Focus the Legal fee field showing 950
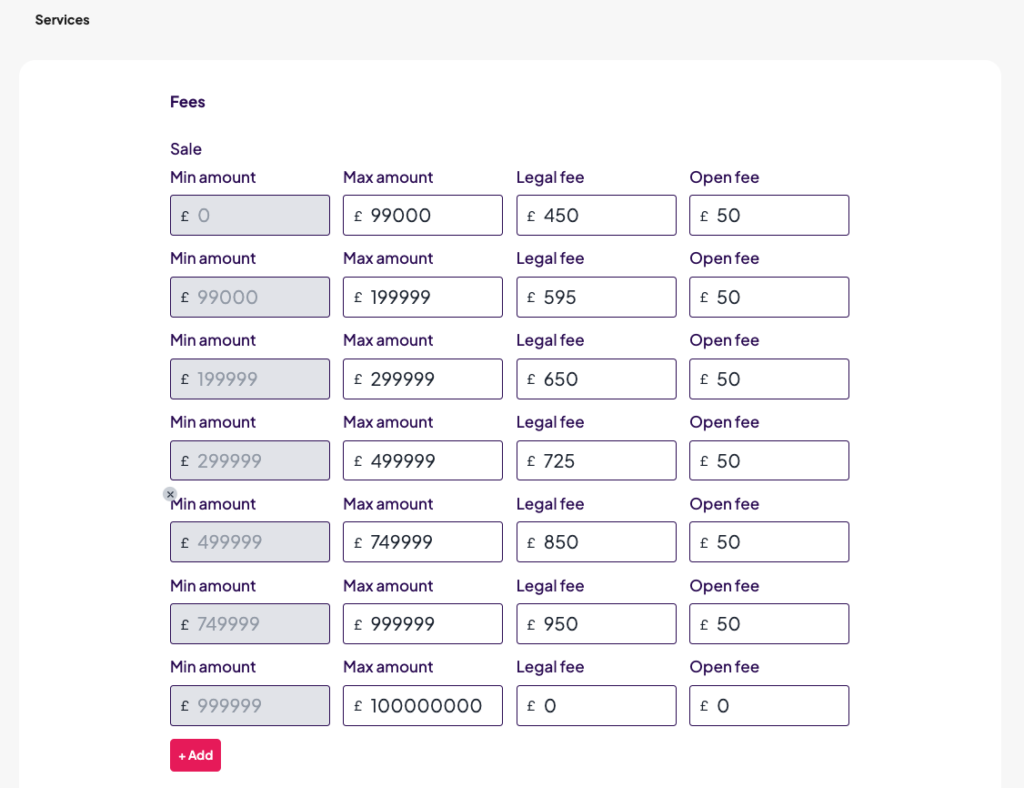The height and width of the screenshot is (788, 1024). click(596, 624)
